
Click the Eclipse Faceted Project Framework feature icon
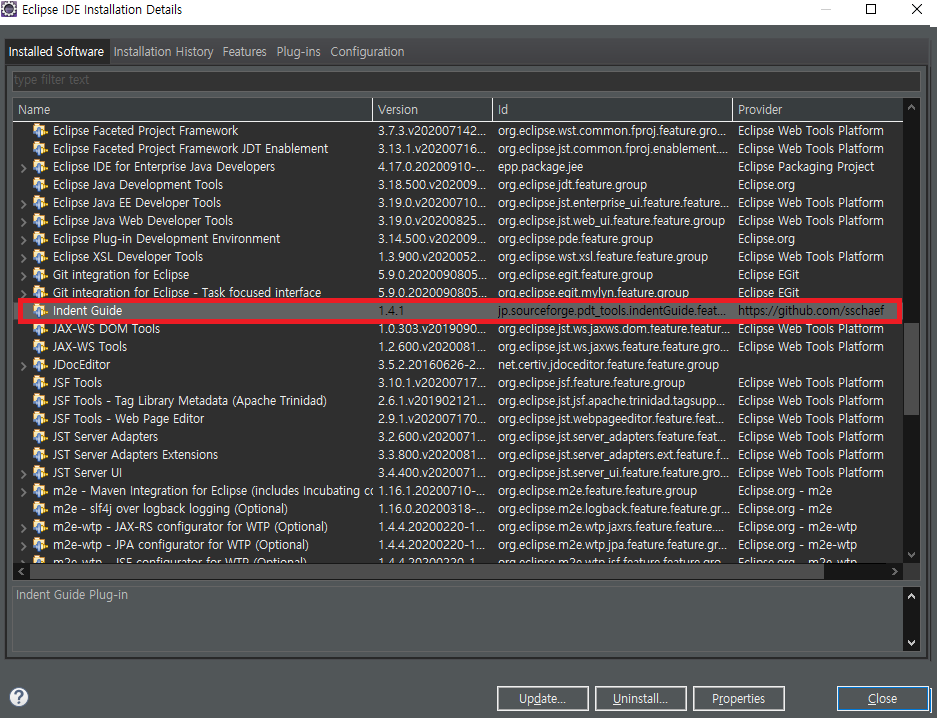tap(40, 130)
